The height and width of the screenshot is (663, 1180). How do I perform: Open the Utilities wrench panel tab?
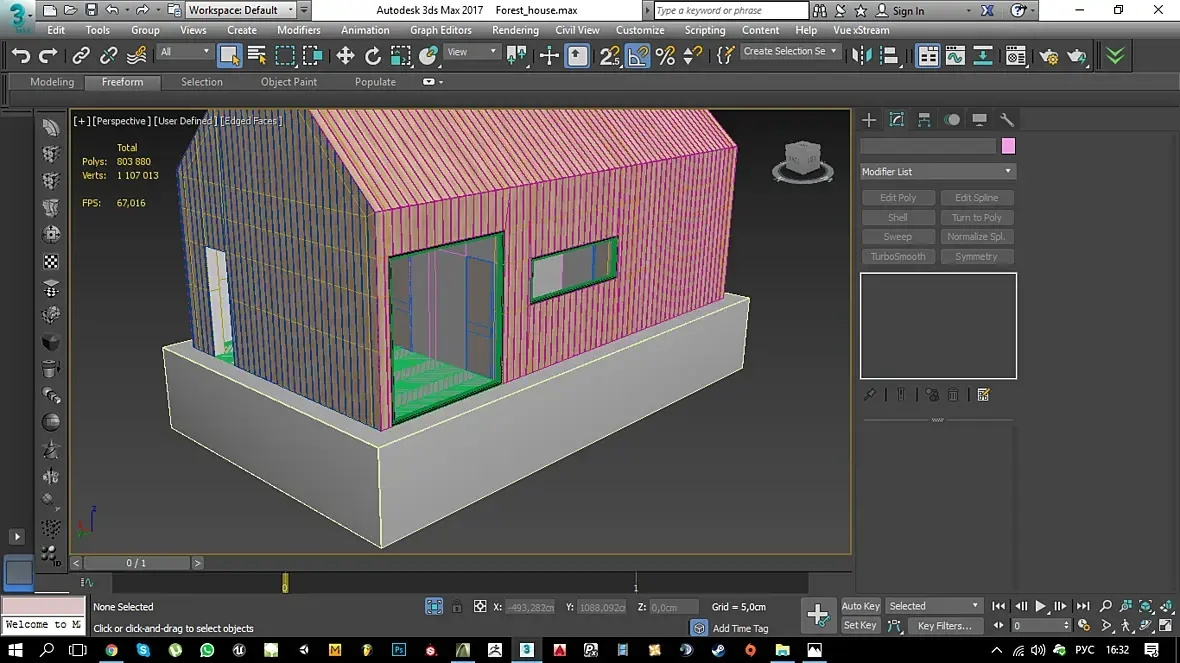[x=1007, y=120]
